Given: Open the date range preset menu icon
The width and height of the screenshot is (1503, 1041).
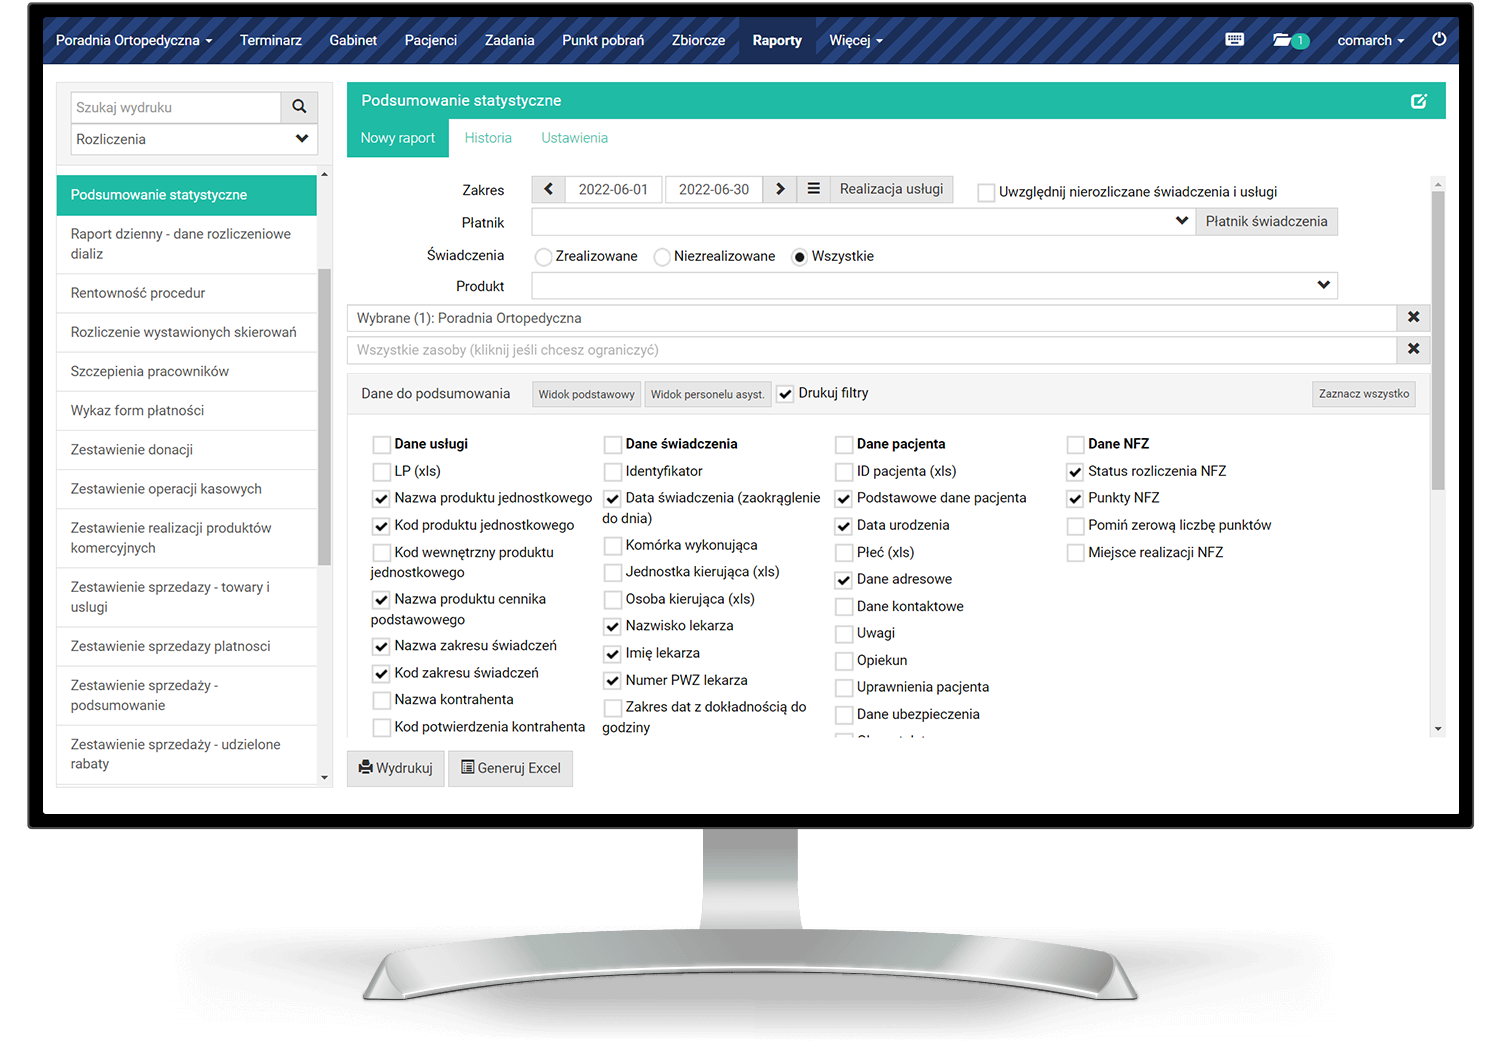Looking at the screenshot, I should point(815,189).
